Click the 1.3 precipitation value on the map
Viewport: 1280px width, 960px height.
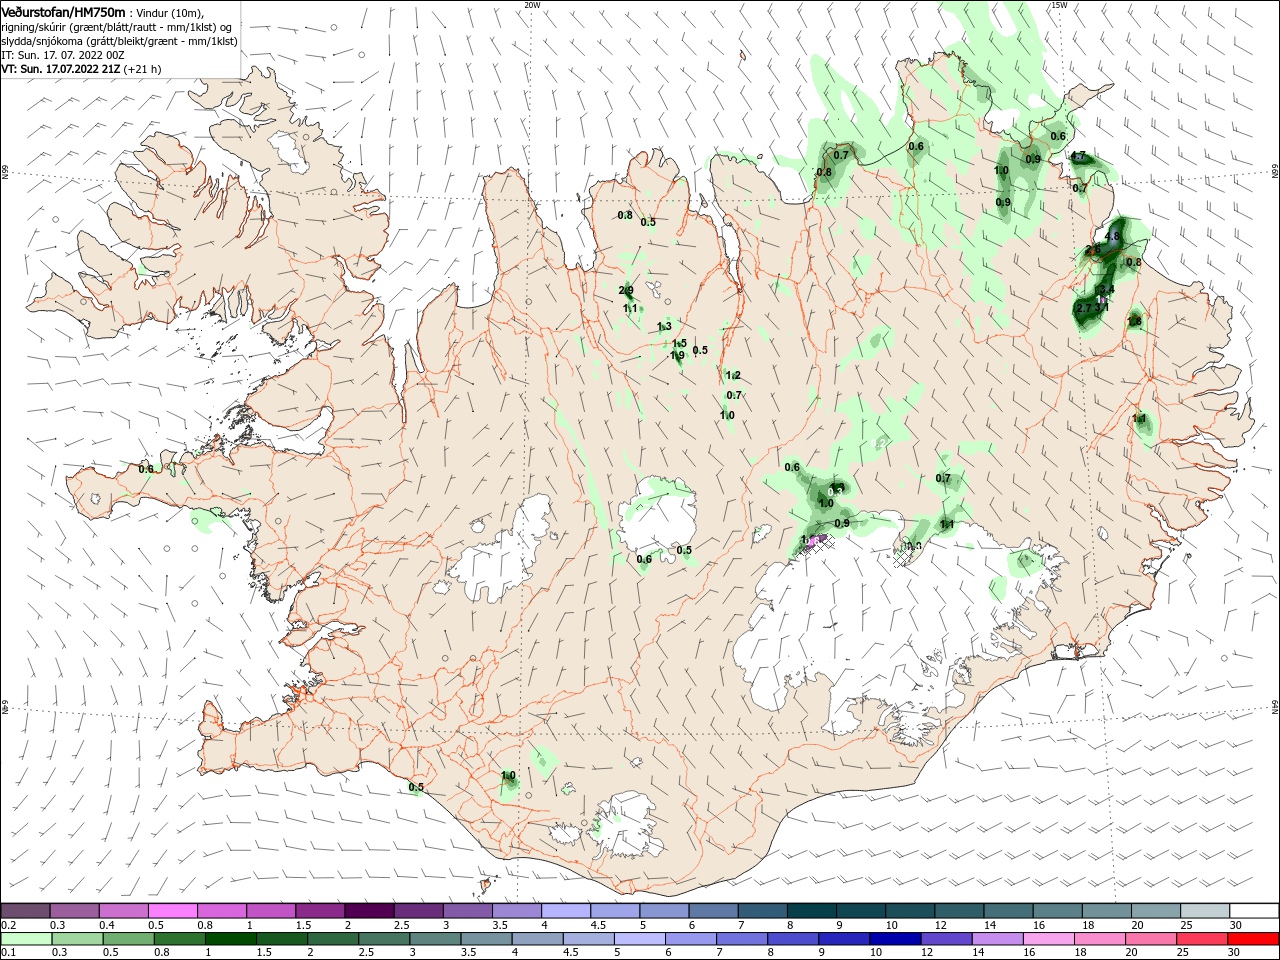[664, 327]
